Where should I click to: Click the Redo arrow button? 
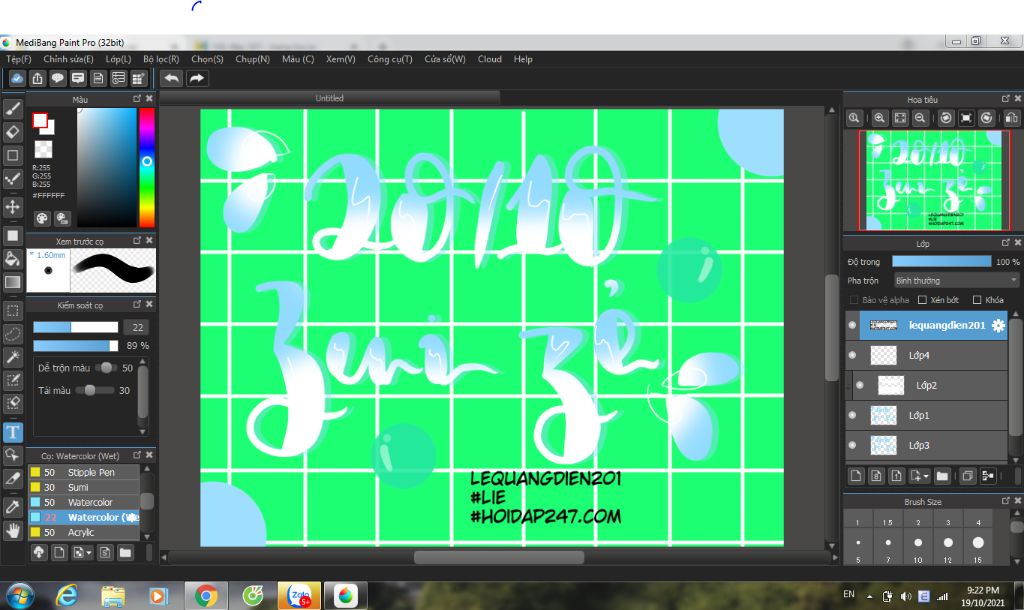[197, 79]
